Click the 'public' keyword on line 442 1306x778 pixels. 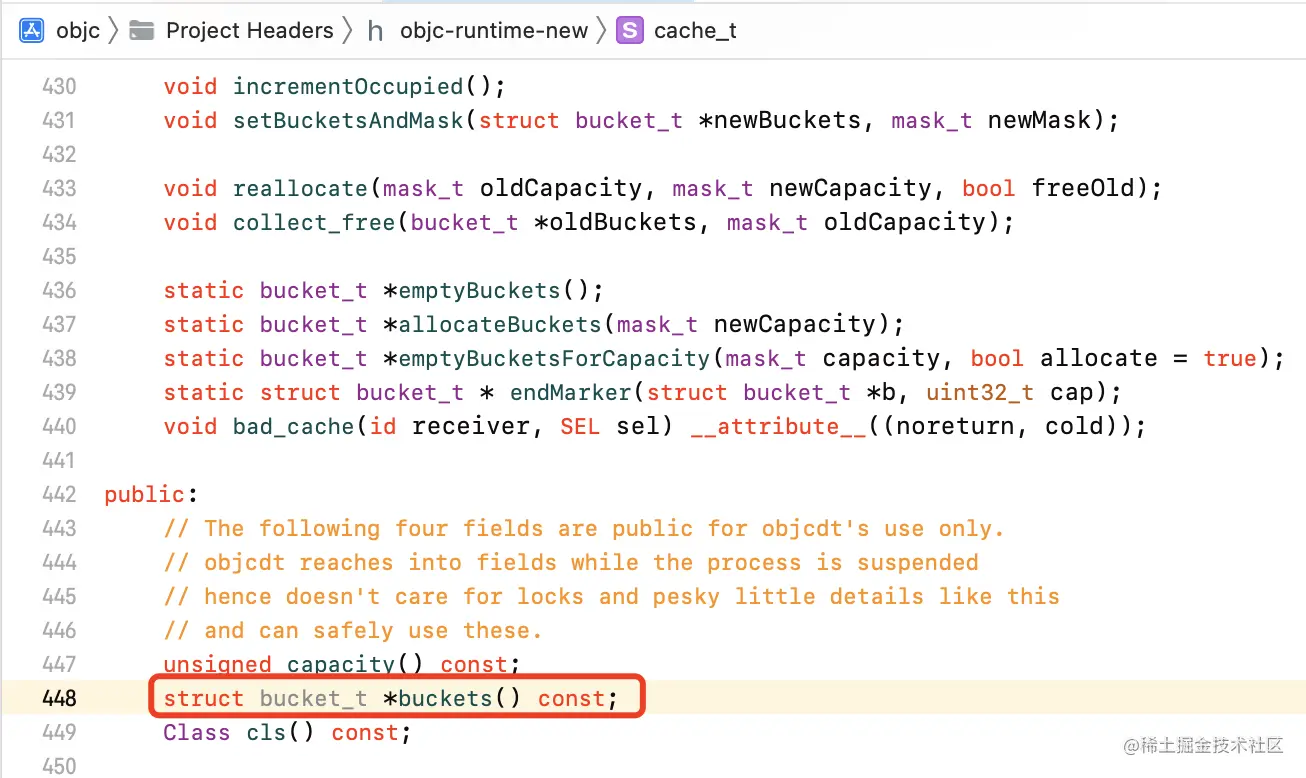pyautogui.click(x=144, y=495)
